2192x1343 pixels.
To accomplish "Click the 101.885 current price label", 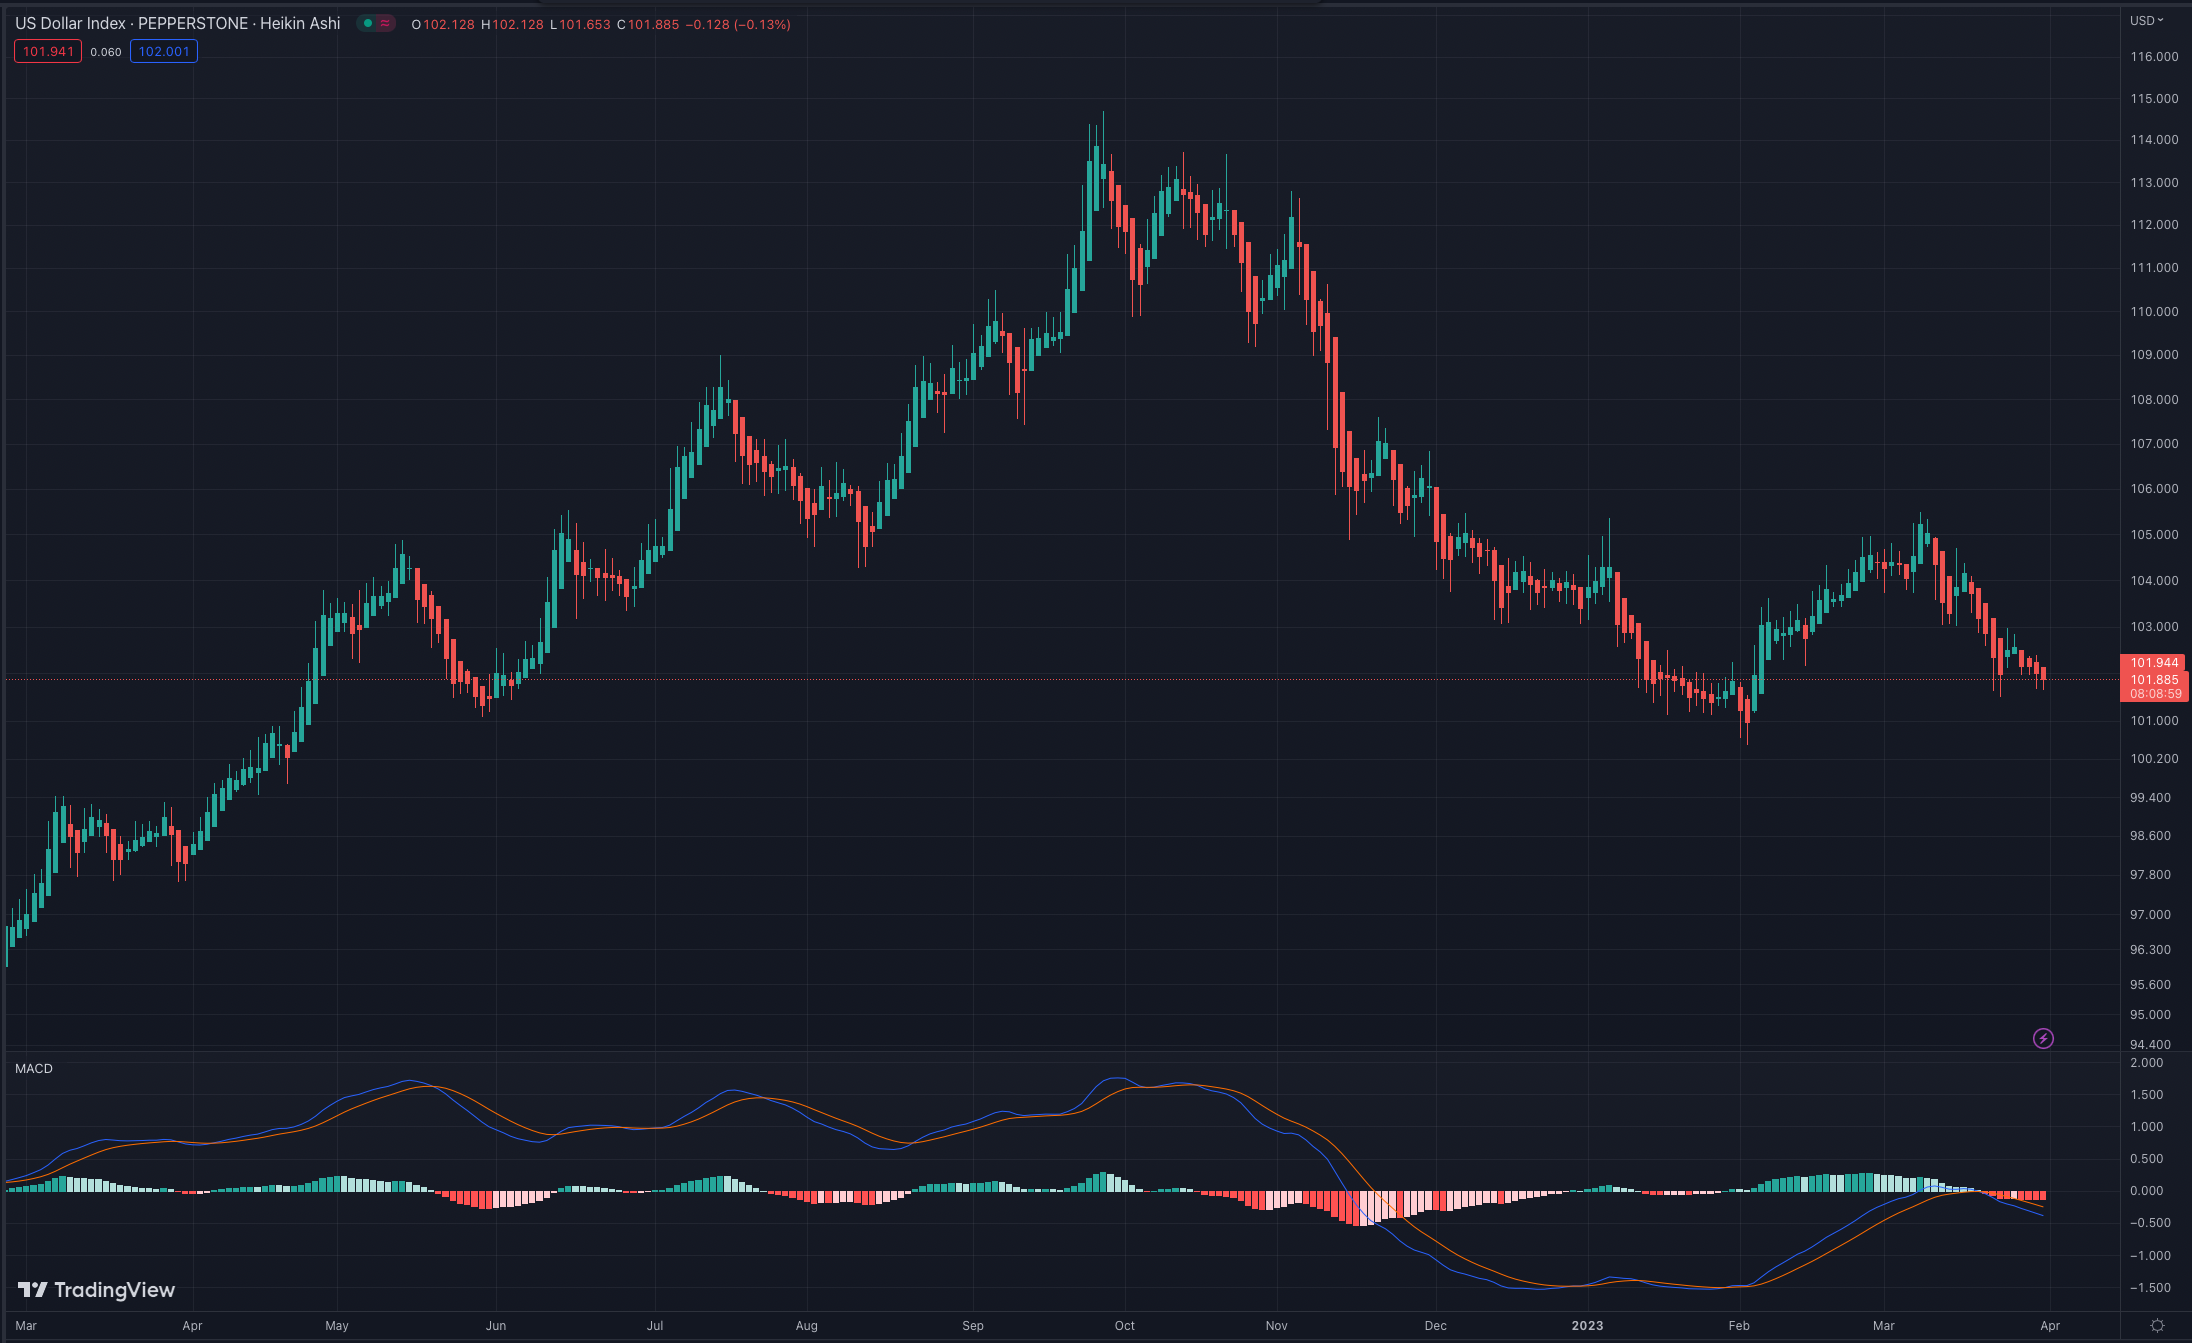I will (x=2154, y=680).
